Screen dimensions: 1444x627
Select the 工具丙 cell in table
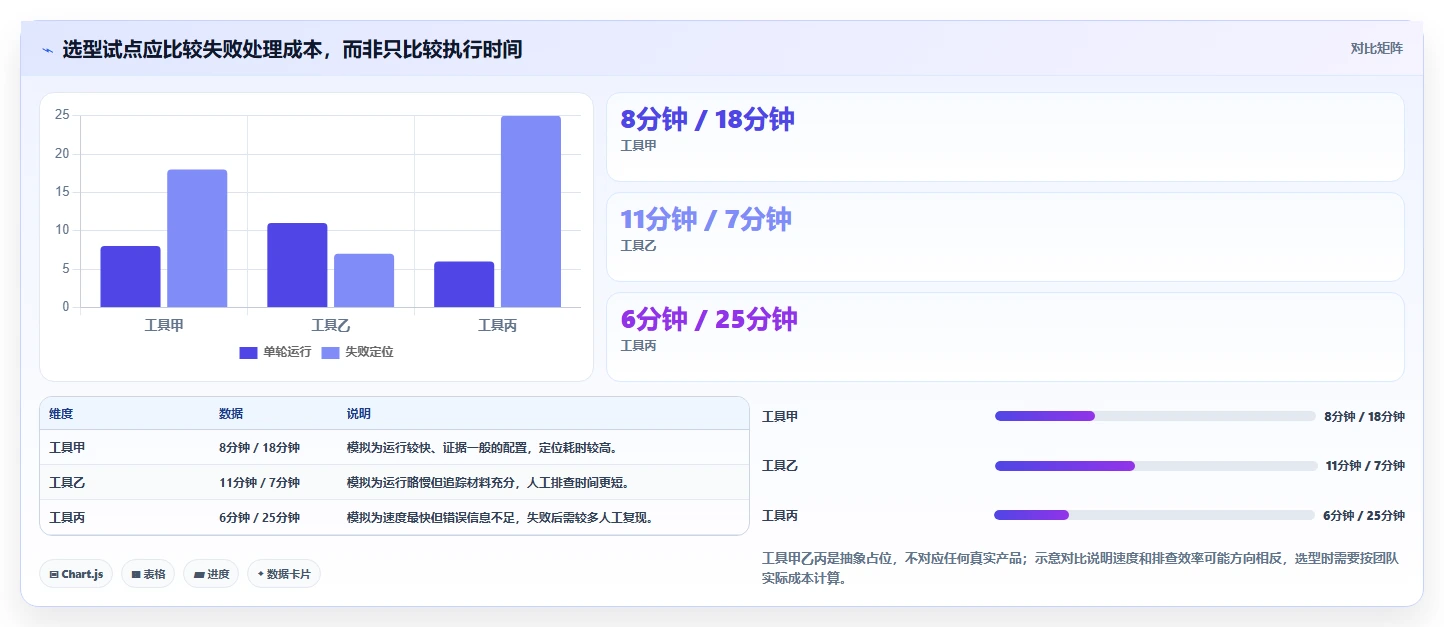[x=67, y=518]
